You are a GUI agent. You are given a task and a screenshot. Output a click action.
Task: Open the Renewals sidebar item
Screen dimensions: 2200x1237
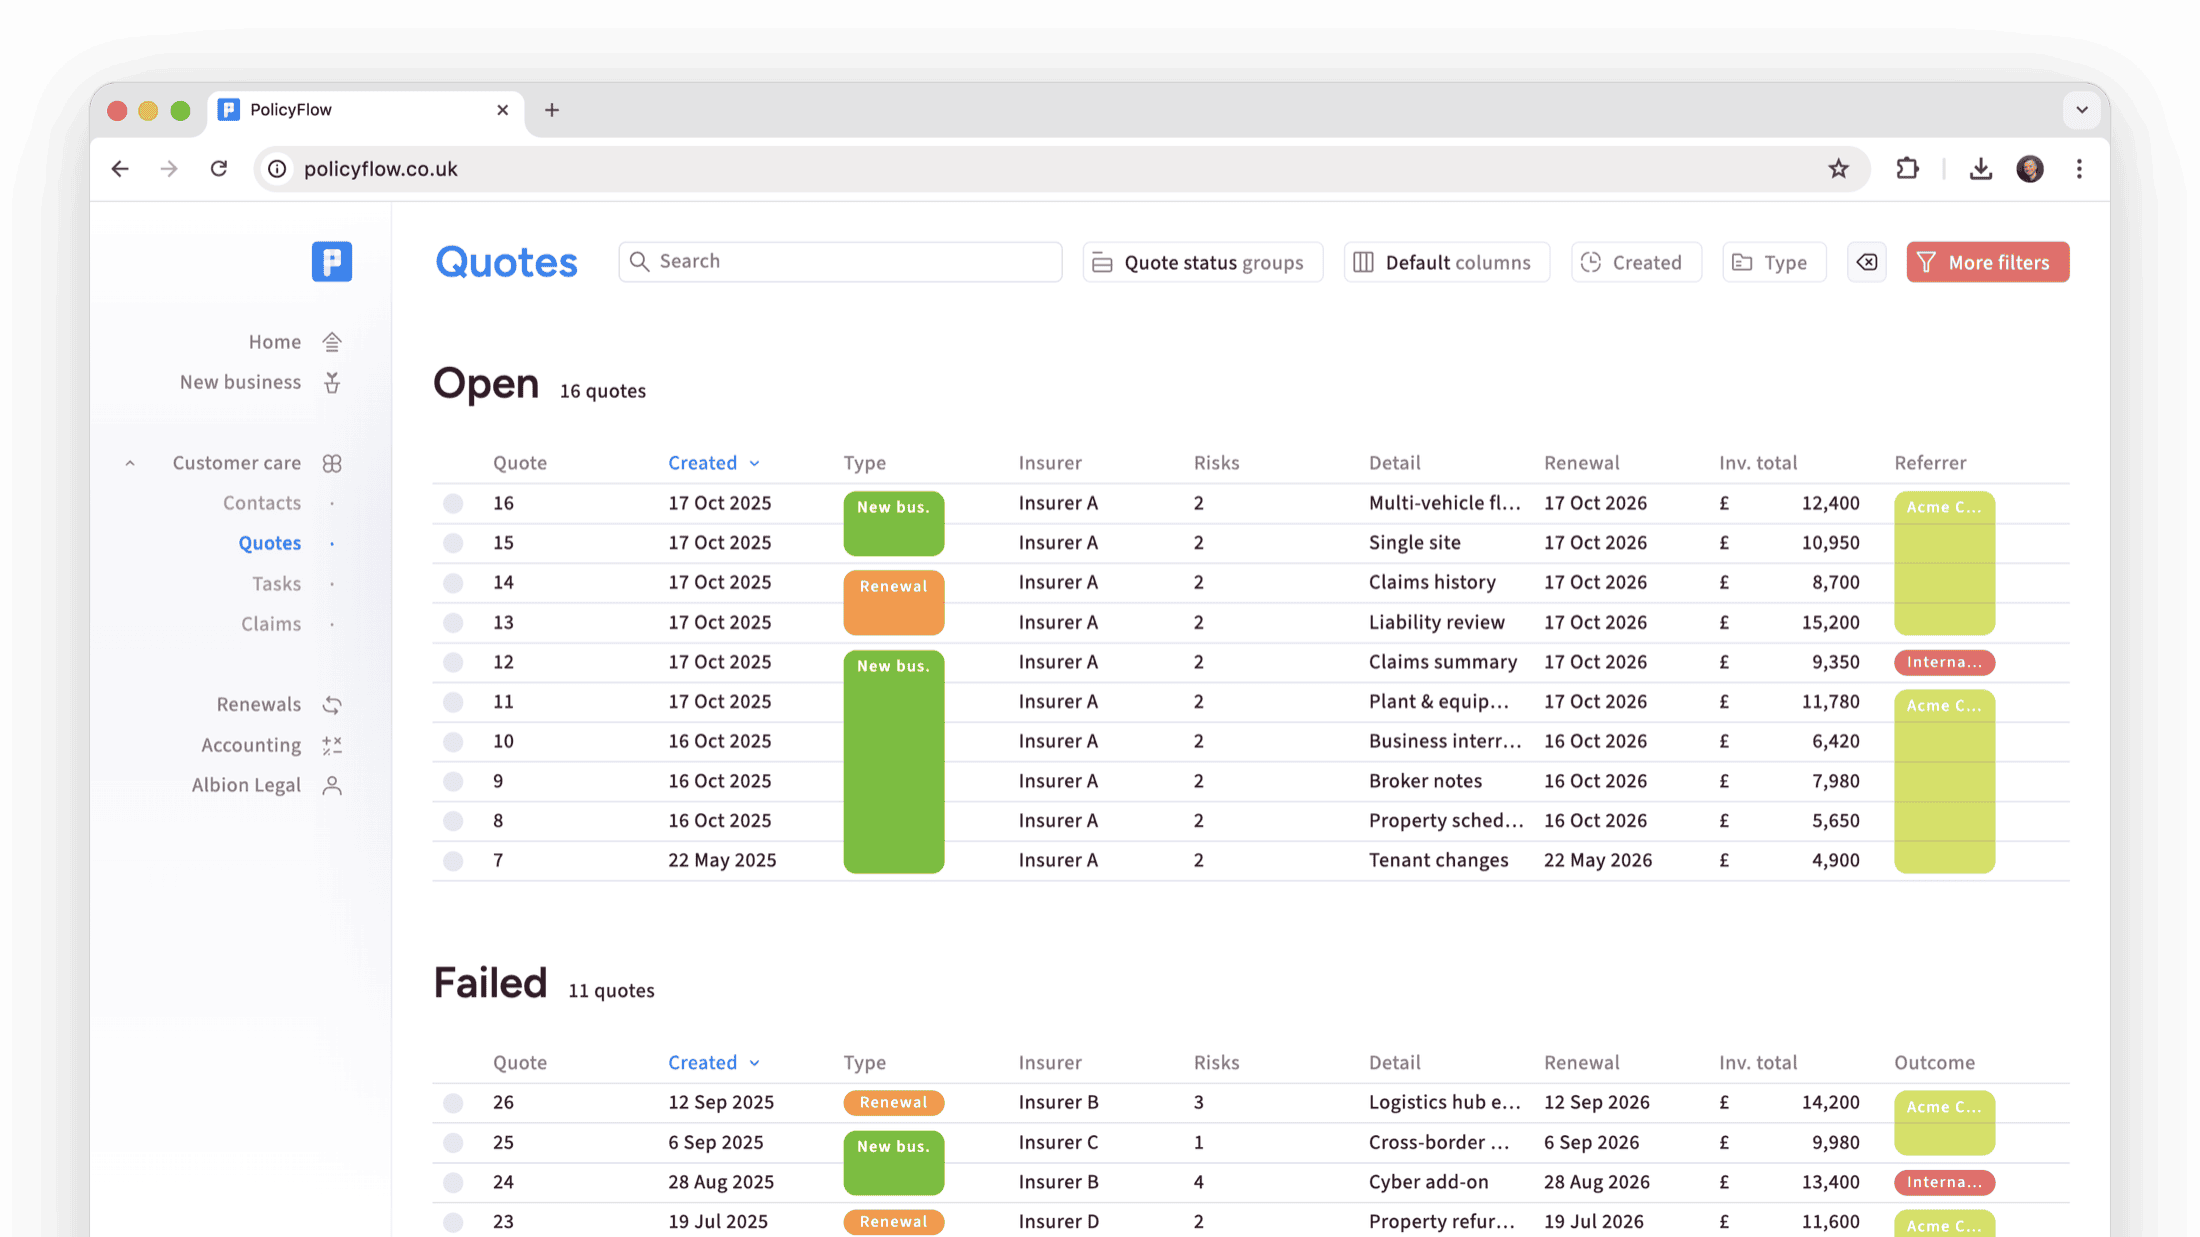pyautogui.click(x=259, y=704)
